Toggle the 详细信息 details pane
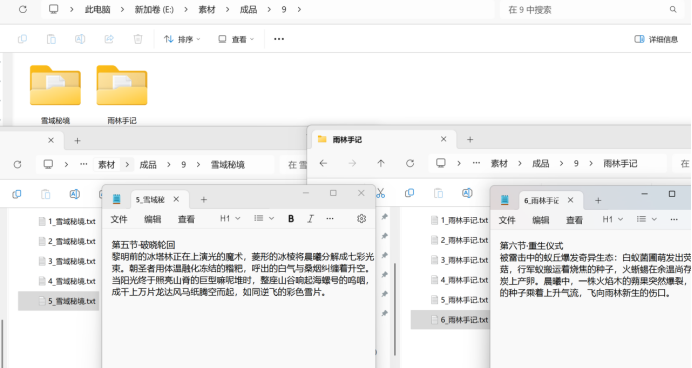The width and height of the screenshot is (692, 368). [656, 39]
